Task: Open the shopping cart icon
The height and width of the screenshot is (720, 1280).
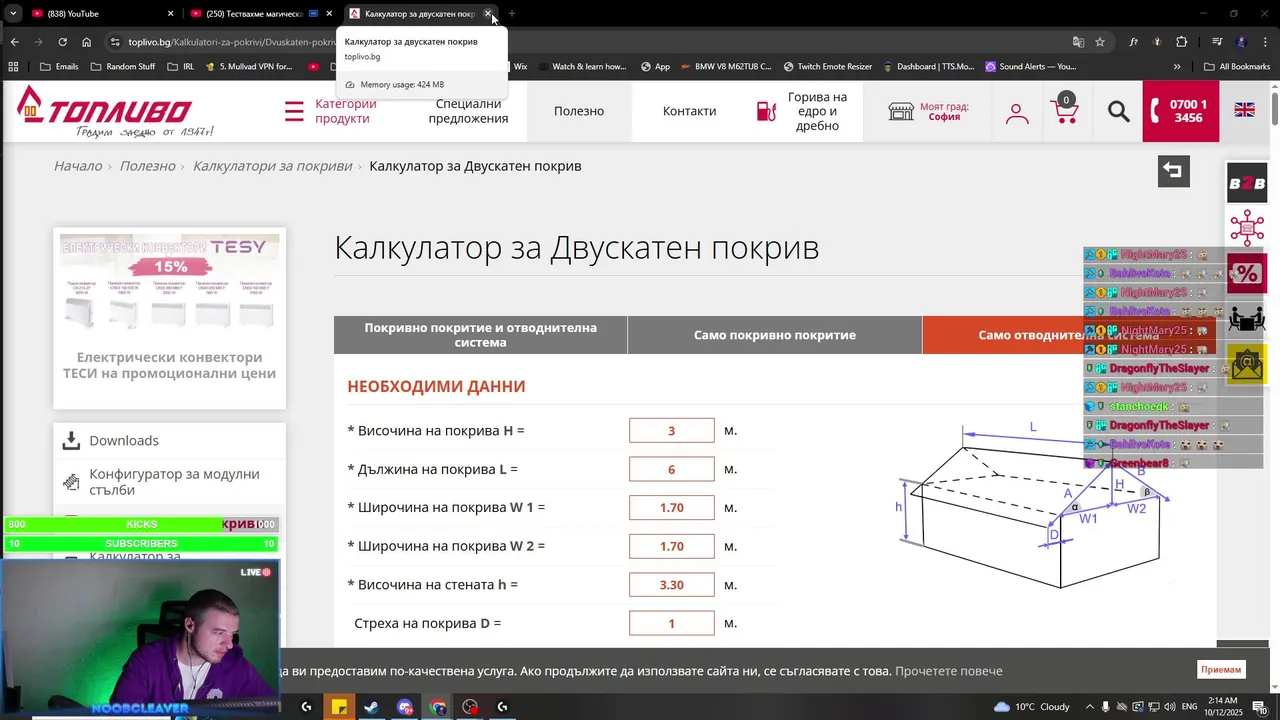Action: point(1064,111)
